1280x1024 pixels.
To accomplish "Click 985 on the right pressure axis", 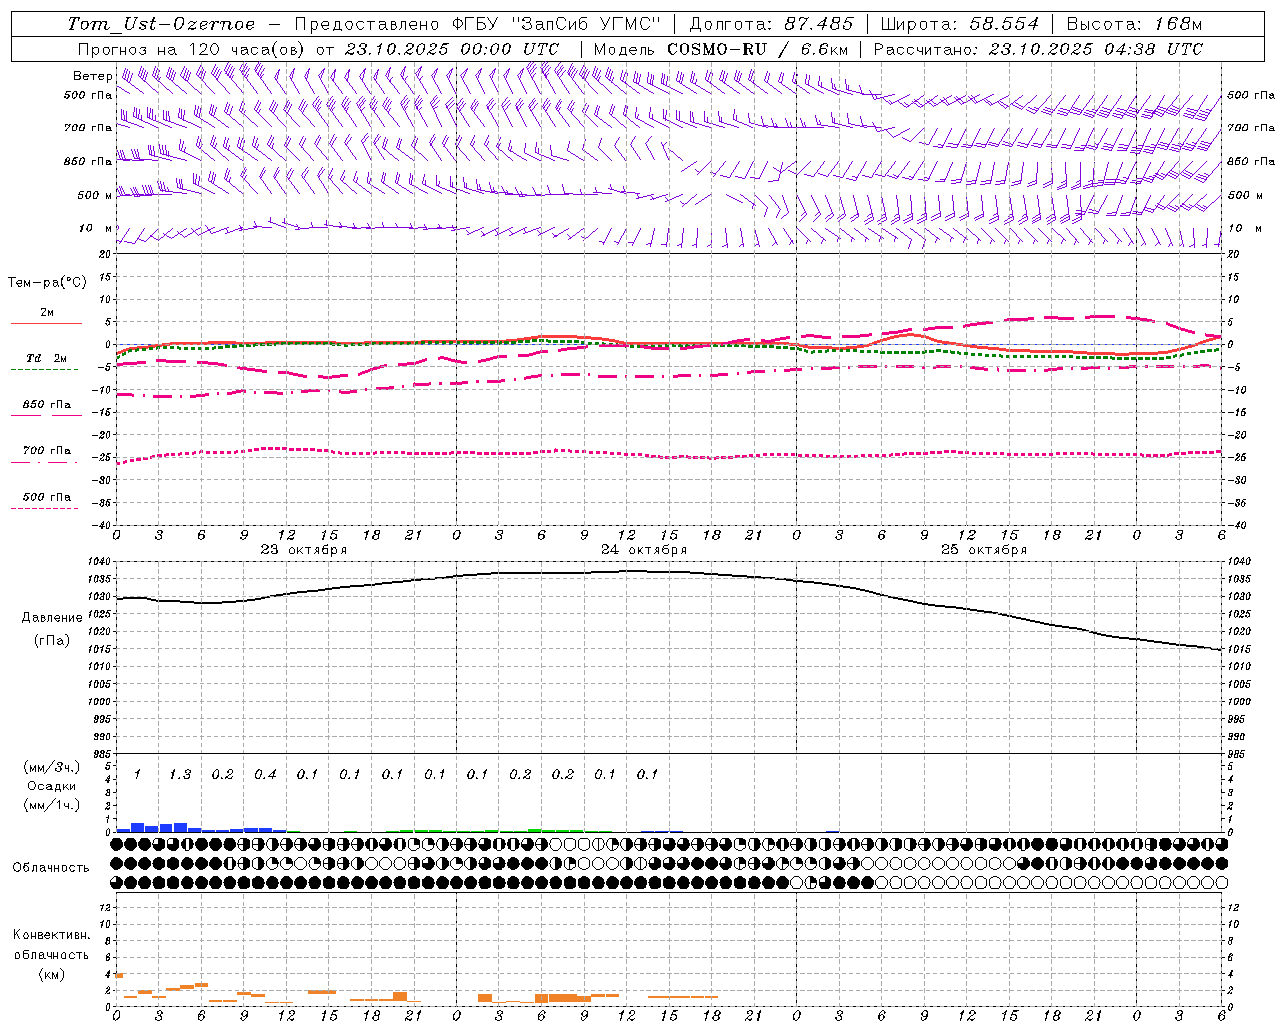I will coord(1237,754).
